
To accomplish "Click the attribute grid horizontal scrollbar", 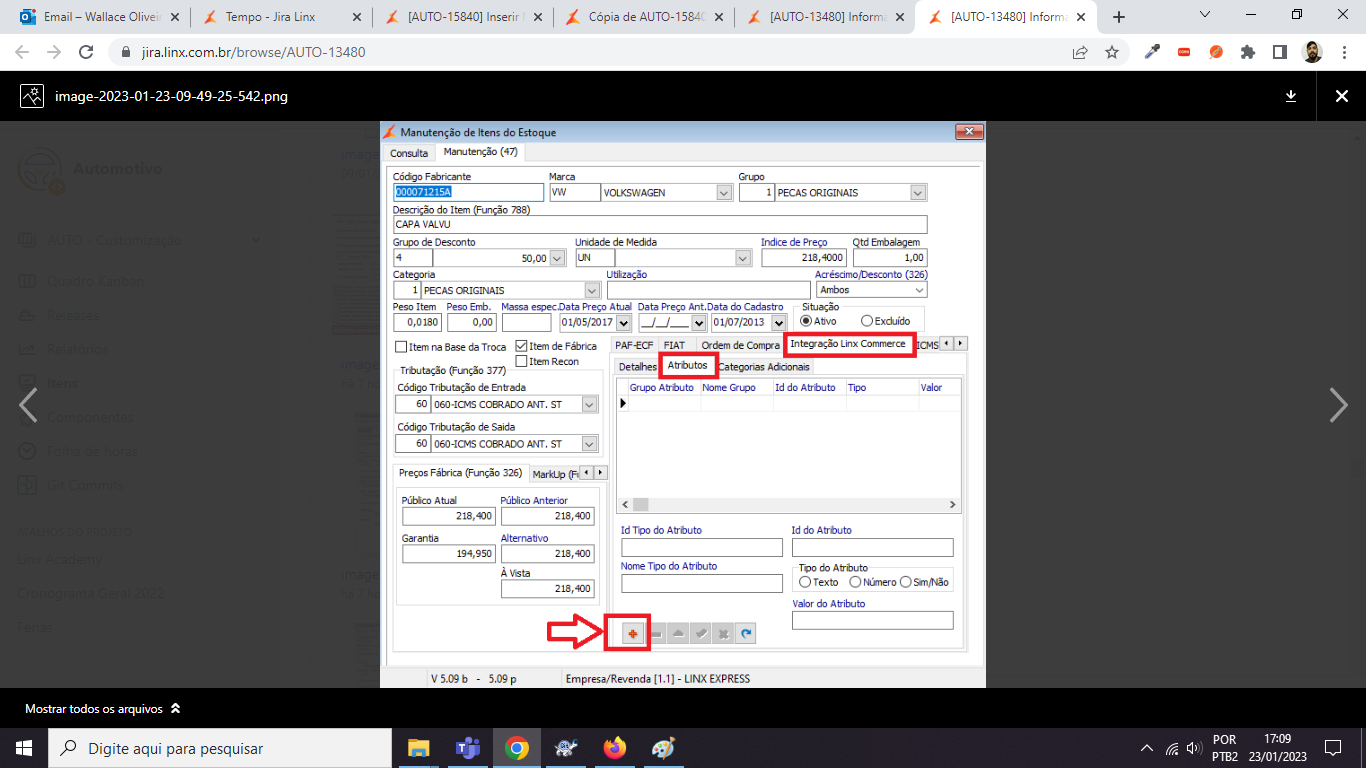I will (x=788, y=505).
